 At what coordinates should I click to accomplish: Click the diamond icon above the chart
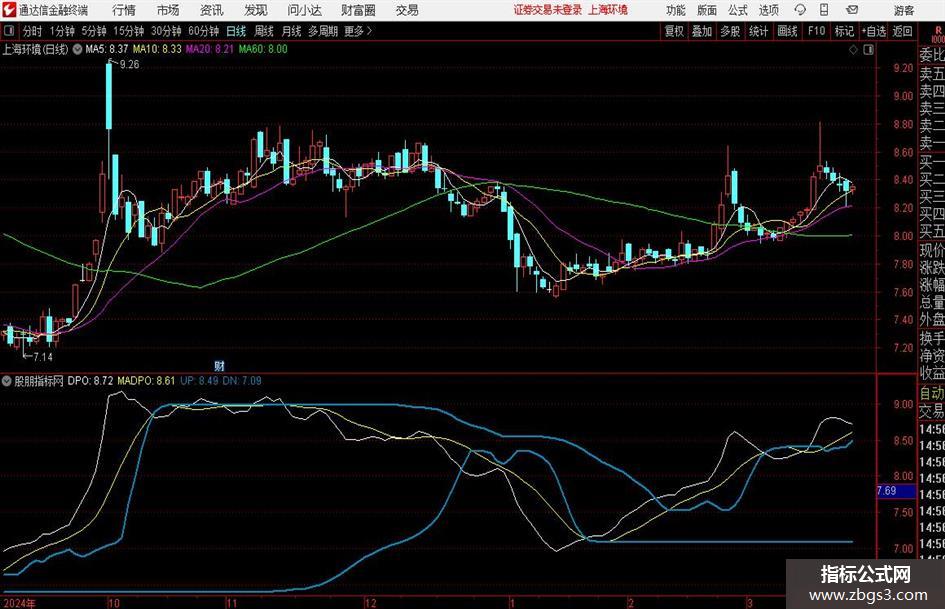coord(853,49)
